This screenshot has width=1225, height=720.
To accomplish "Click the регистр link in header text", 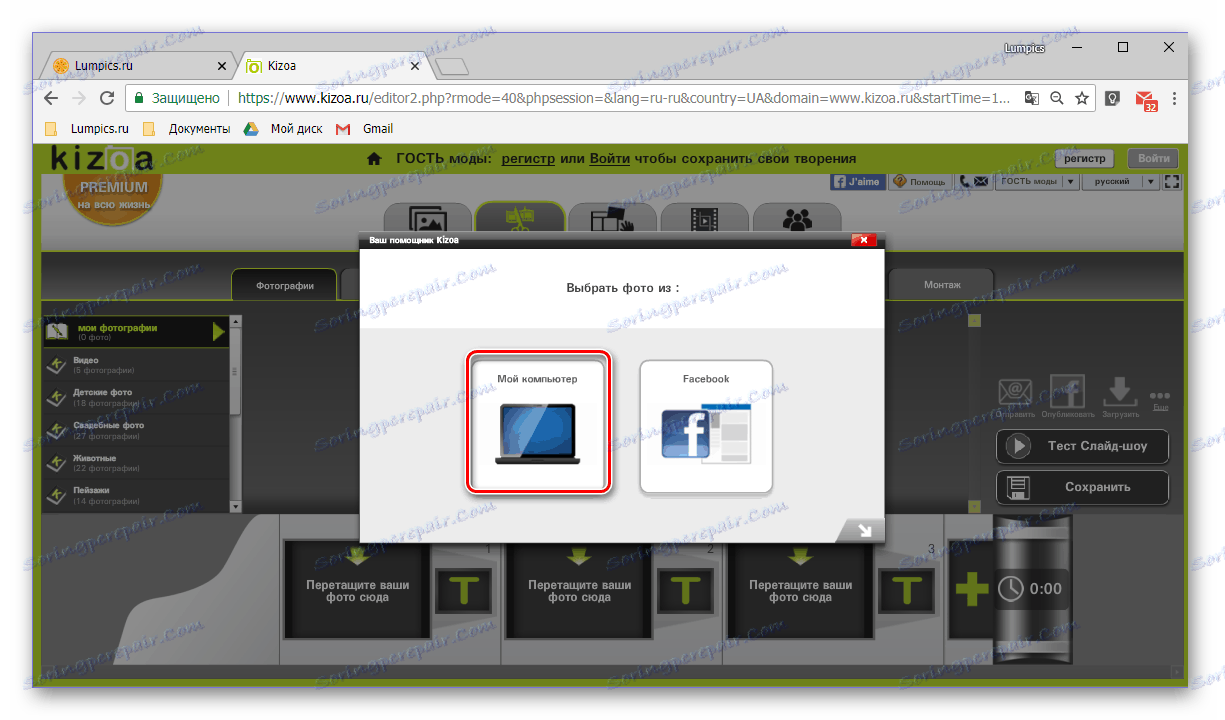I will (x=529, y=158).
